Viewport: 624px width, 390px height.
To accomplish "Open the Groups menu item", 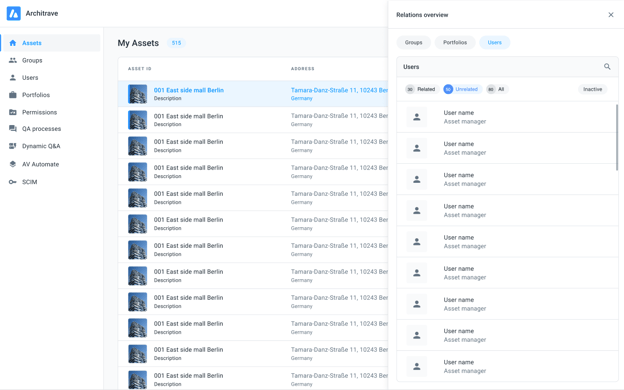I will pyautogui.click(x=32, y=60).
